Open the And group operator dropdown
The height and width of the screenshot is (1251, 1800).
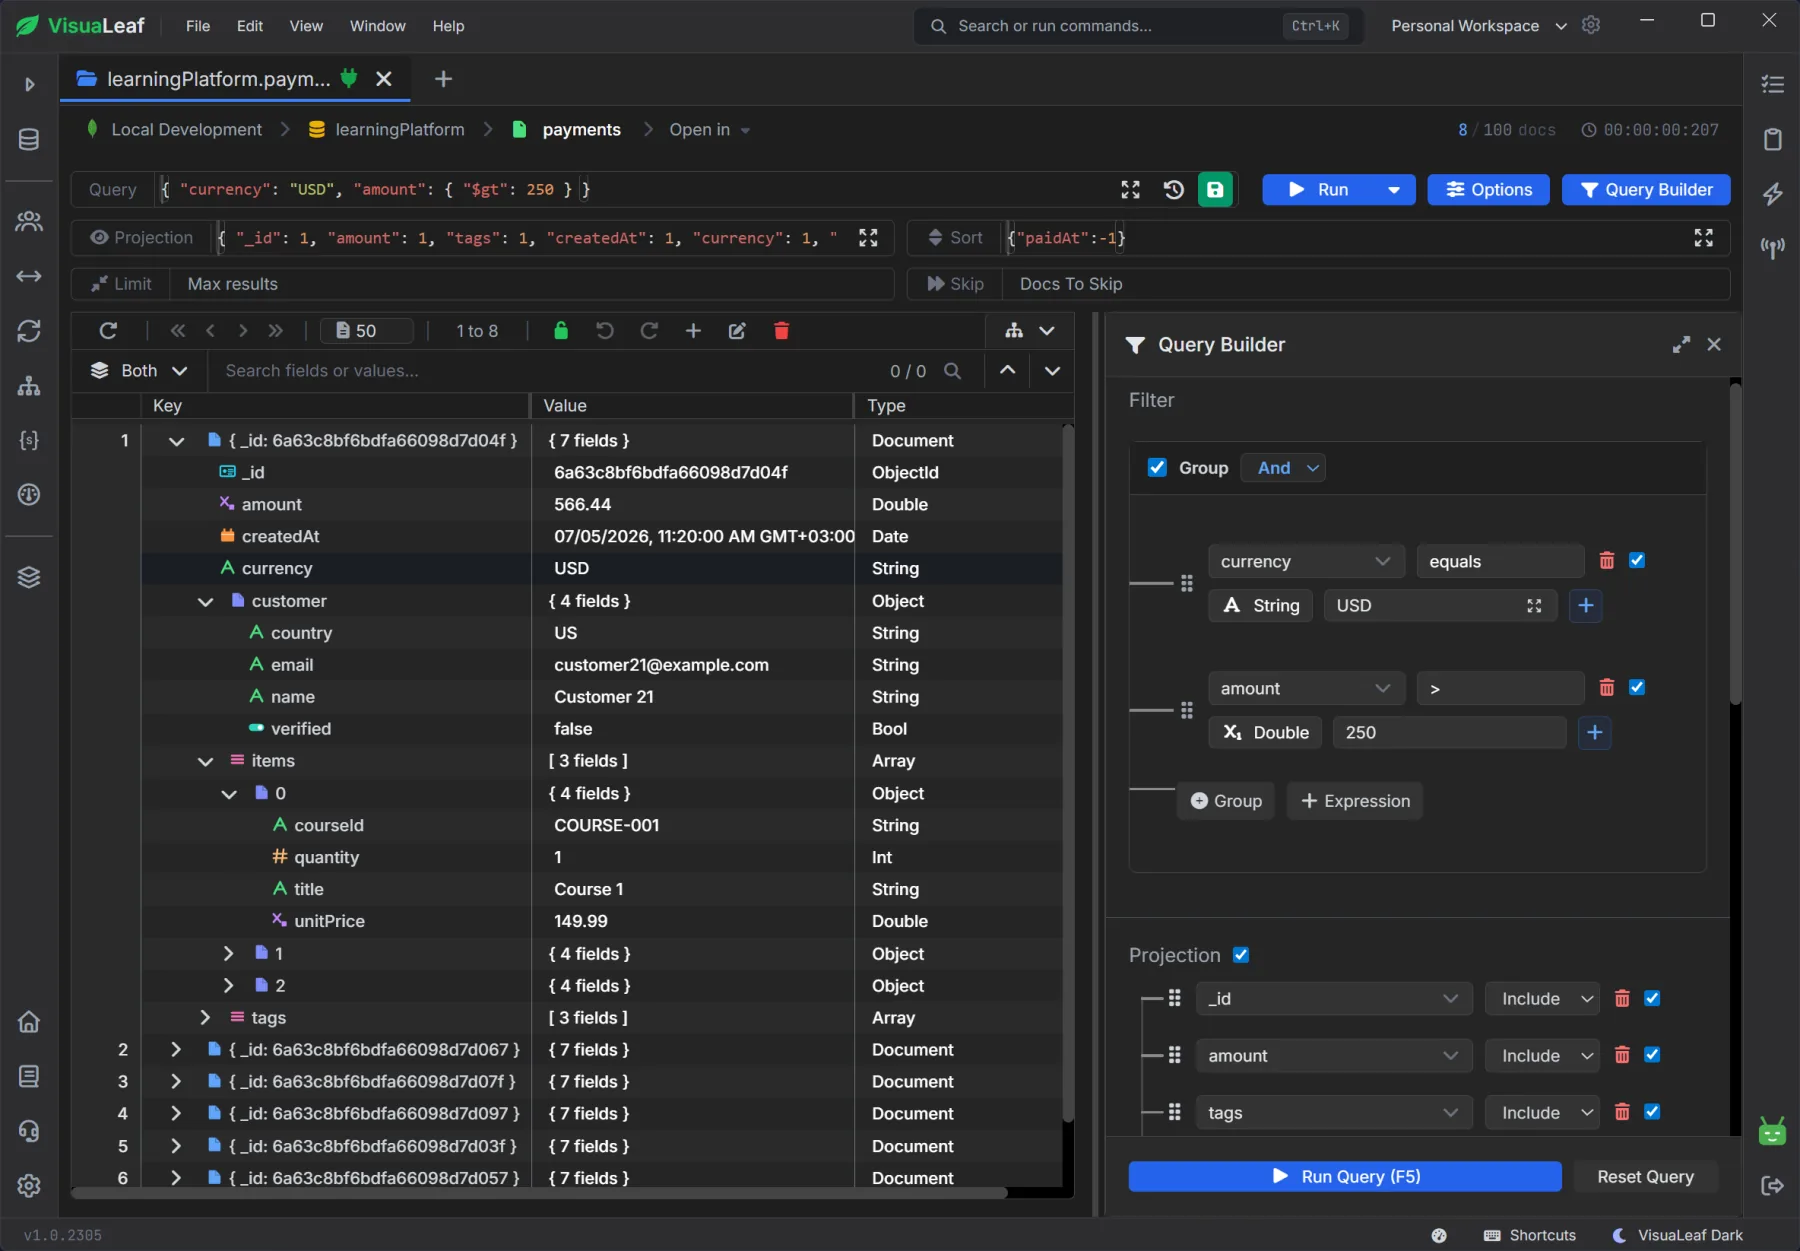click(x=1283, y=468)
